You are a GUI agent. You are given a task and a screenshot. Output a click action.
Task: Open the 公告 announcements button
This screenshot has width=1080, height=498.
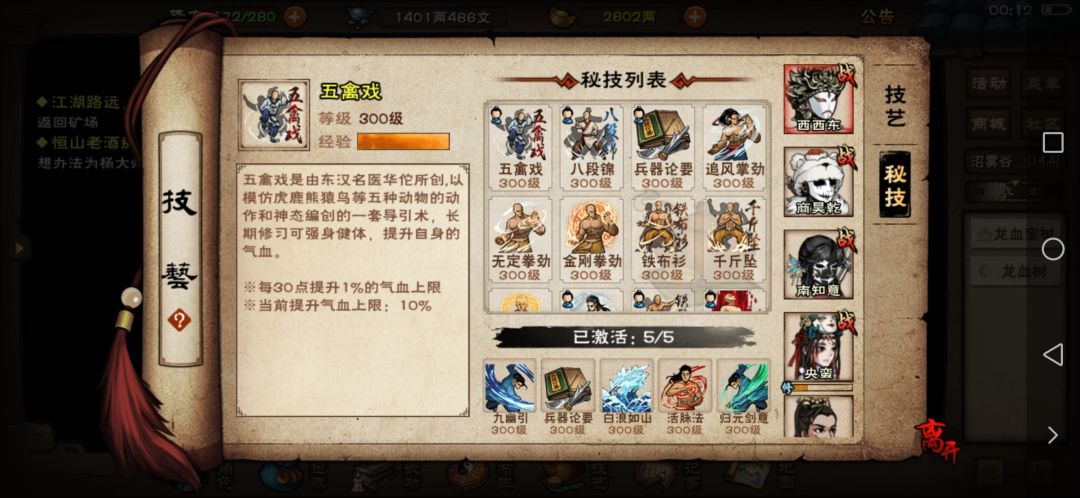pyautogui.click(x=877, y=17)
